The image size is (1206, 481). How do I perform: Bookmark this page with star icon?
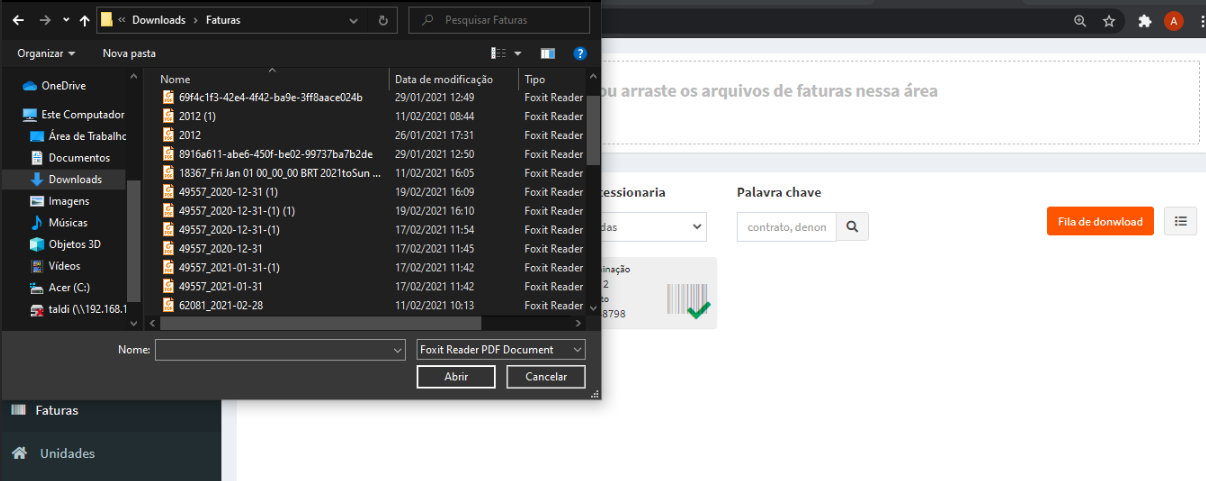click(x=1109, y=21)
